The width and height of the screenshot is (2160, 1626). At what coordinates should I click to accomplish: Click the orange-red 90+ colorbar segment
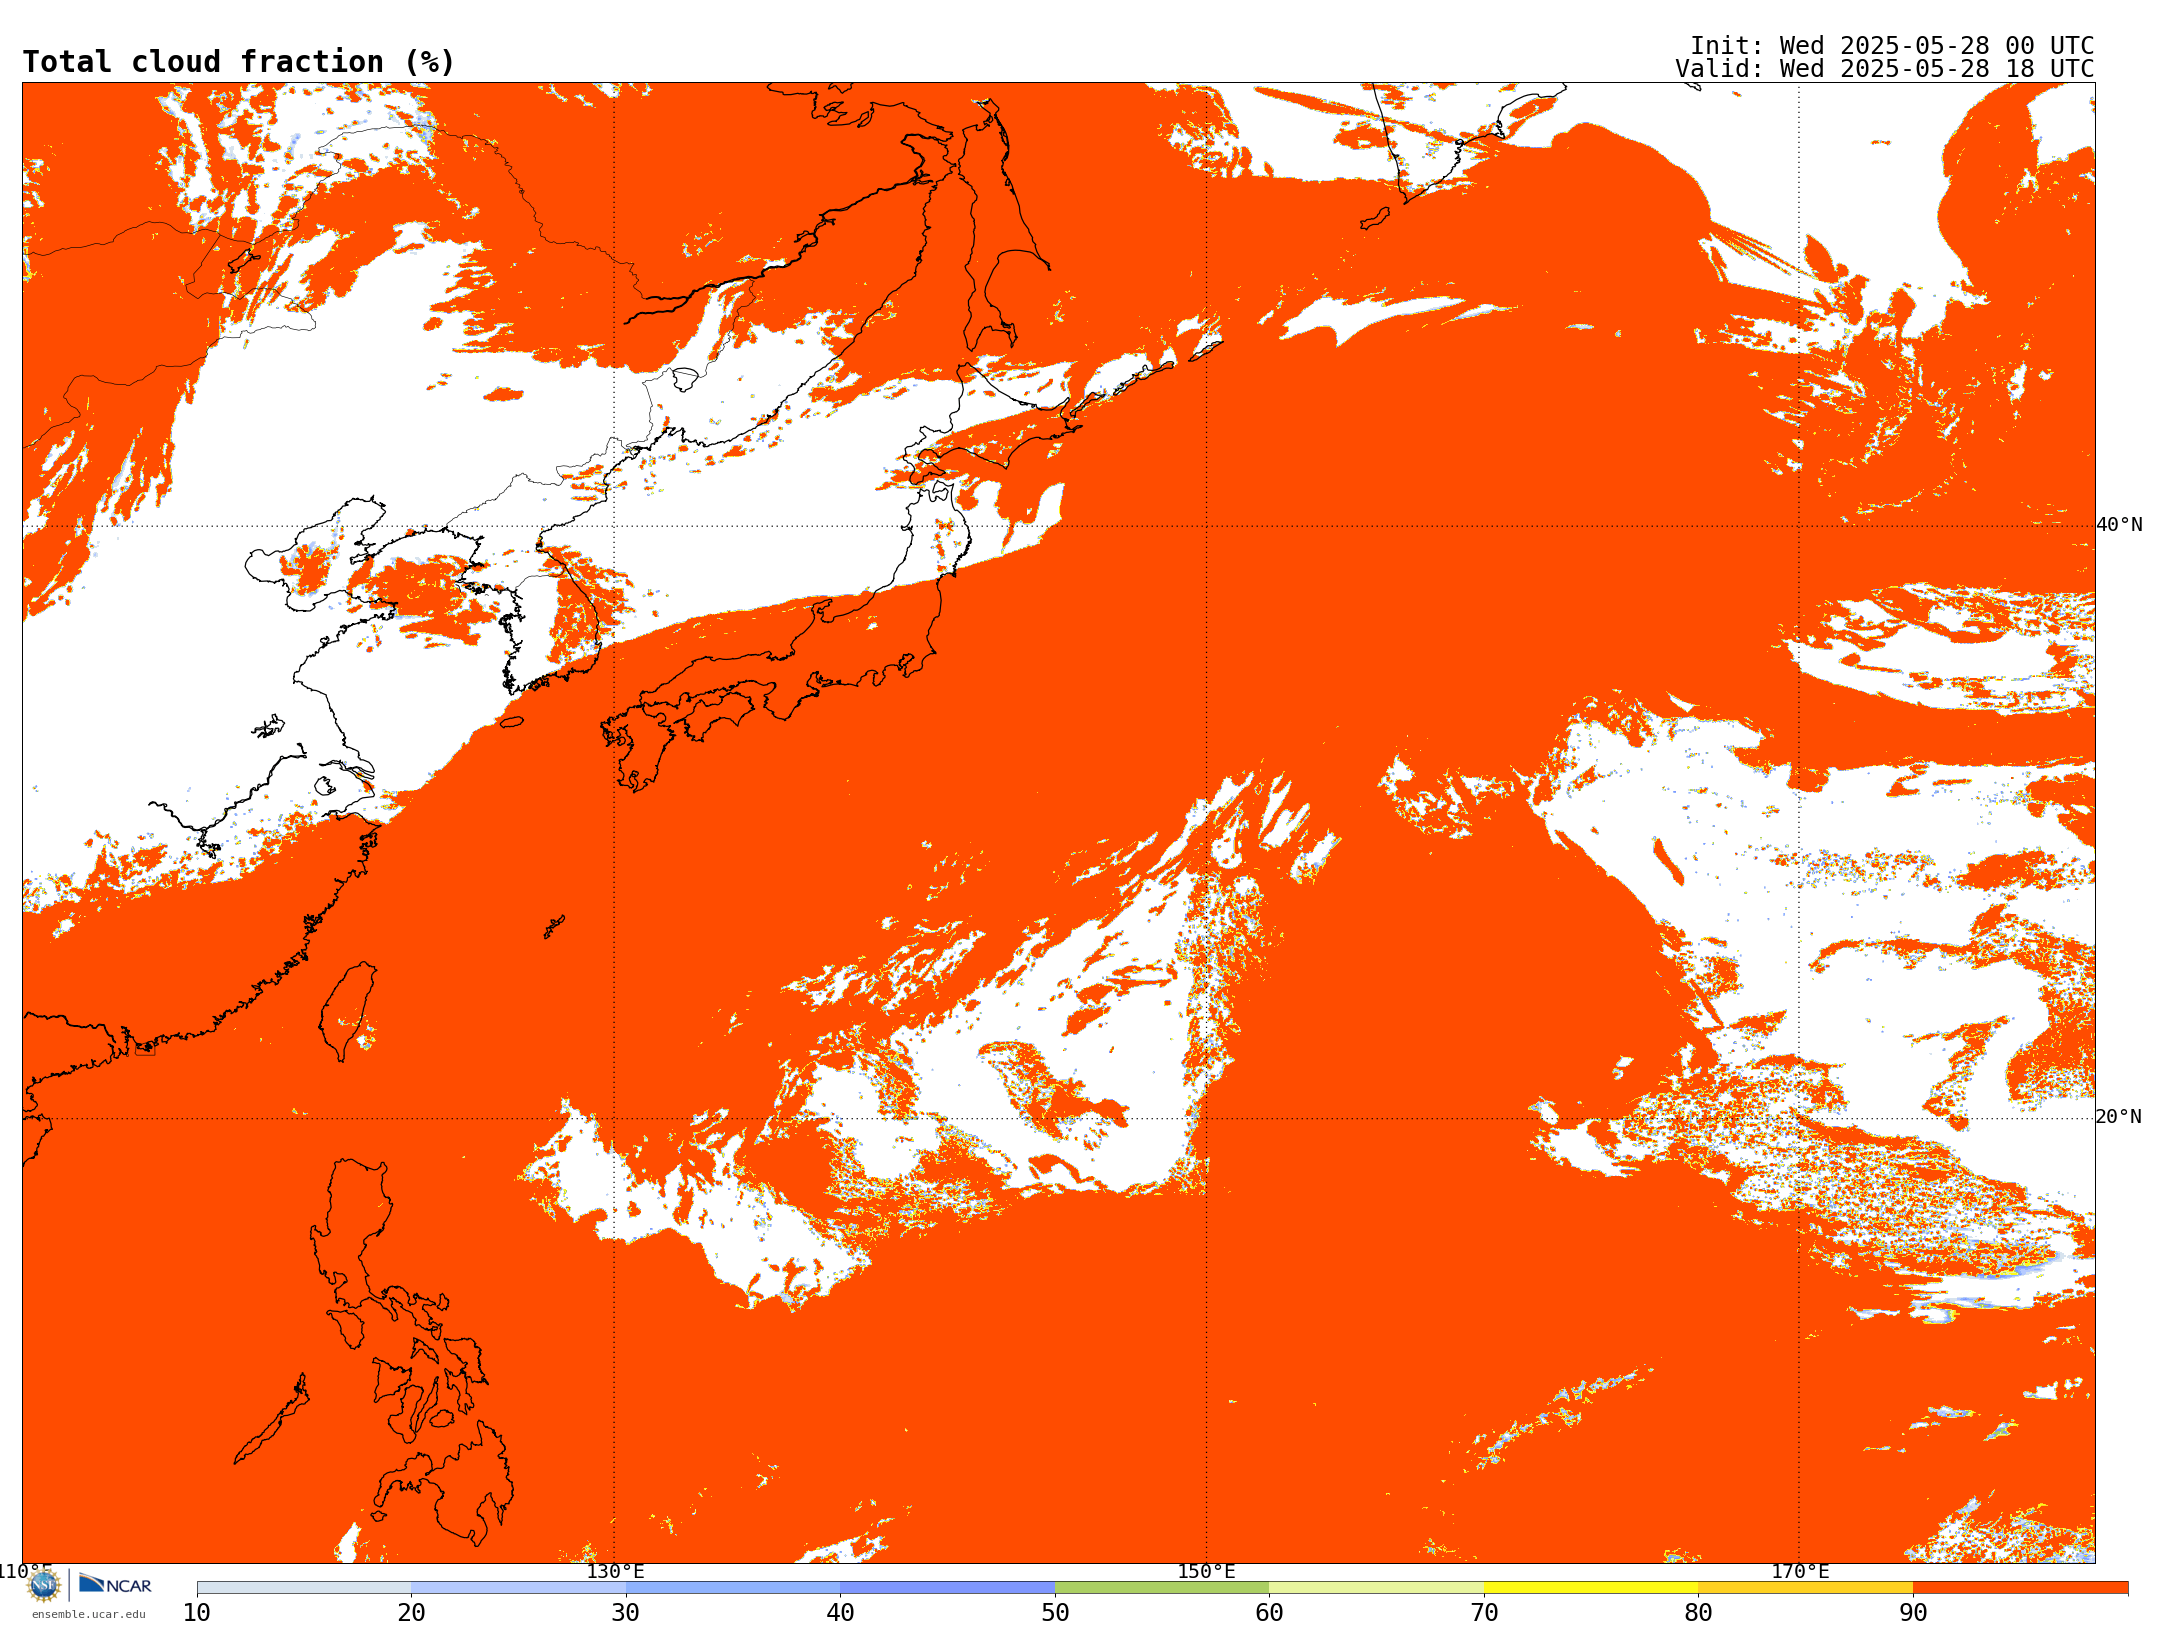[2020, 1588]
